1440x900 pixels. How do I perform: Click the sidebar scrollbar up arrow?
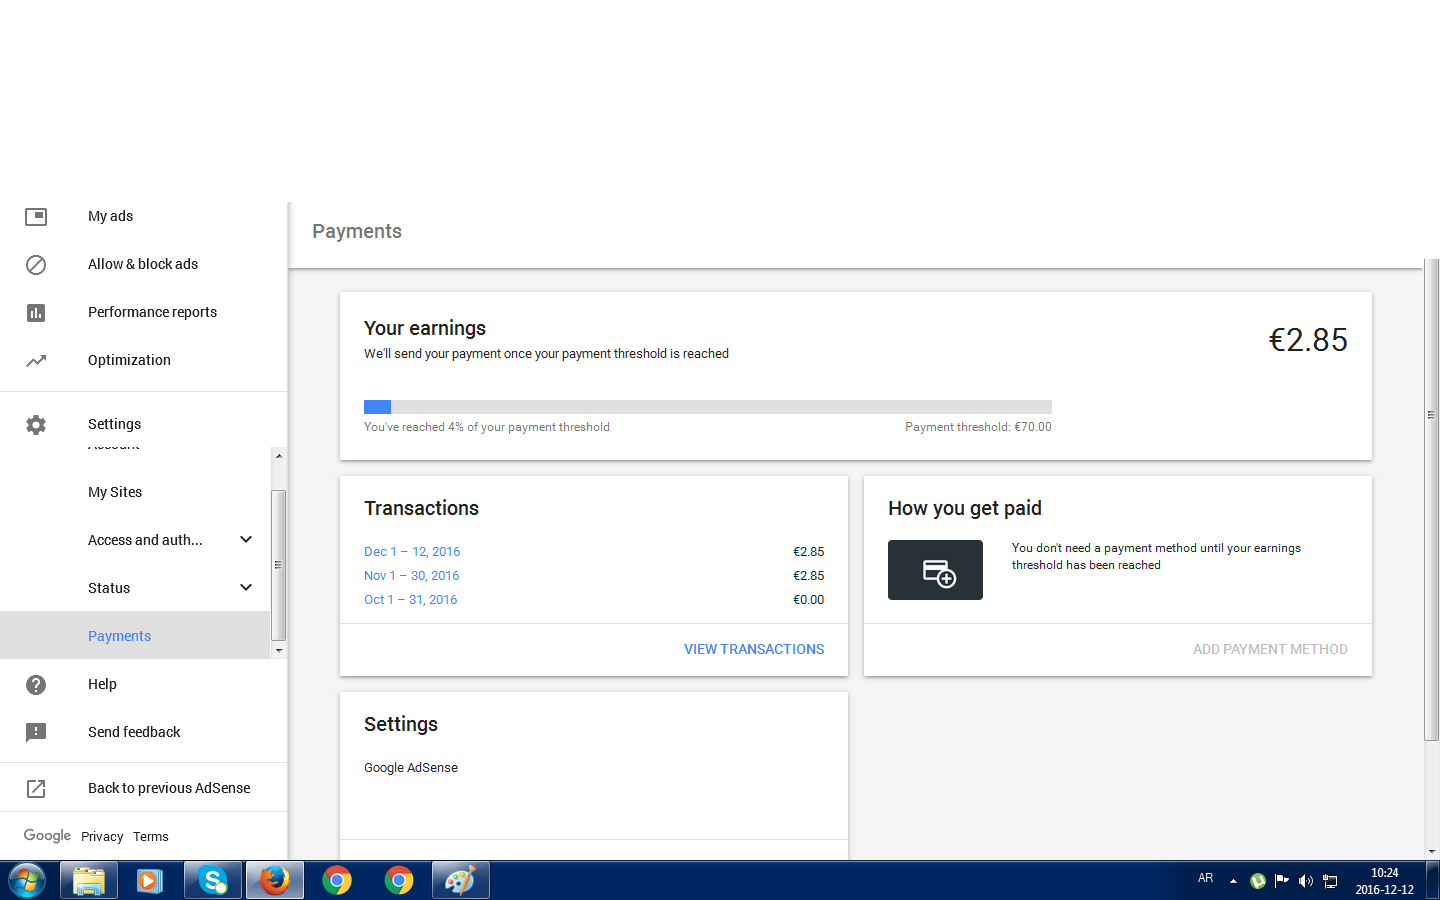(x=279, y=456)
